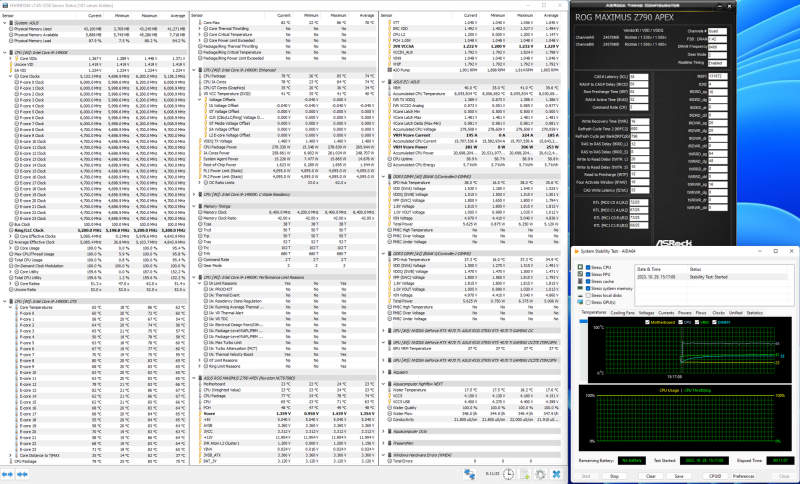The width and height of the screenshot is (800, 484).
Task: Expand C-State Residency sensor group
Action: tap(194, 194)
